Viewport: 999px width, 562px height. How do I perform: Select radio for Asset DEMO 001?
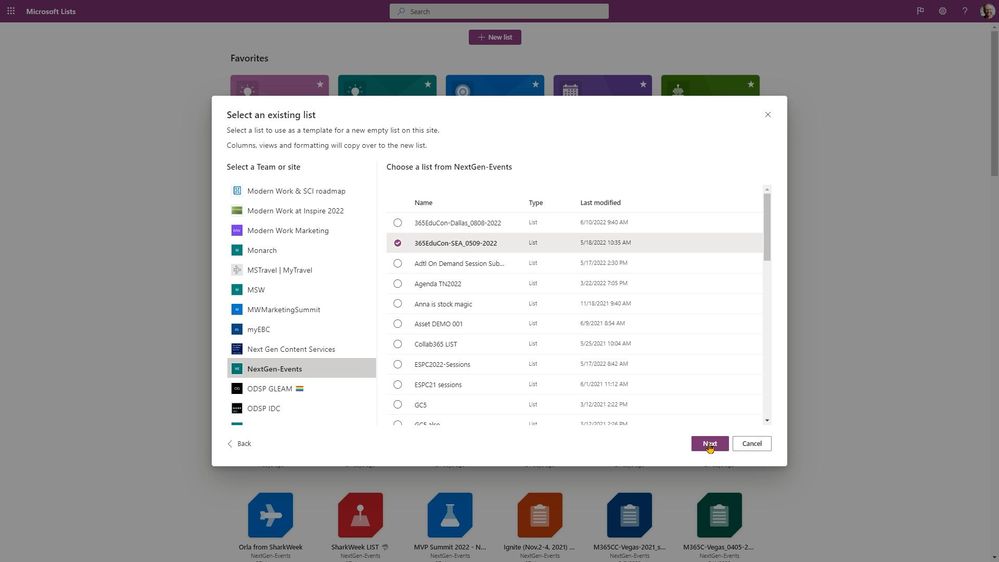tap(398, 324)
